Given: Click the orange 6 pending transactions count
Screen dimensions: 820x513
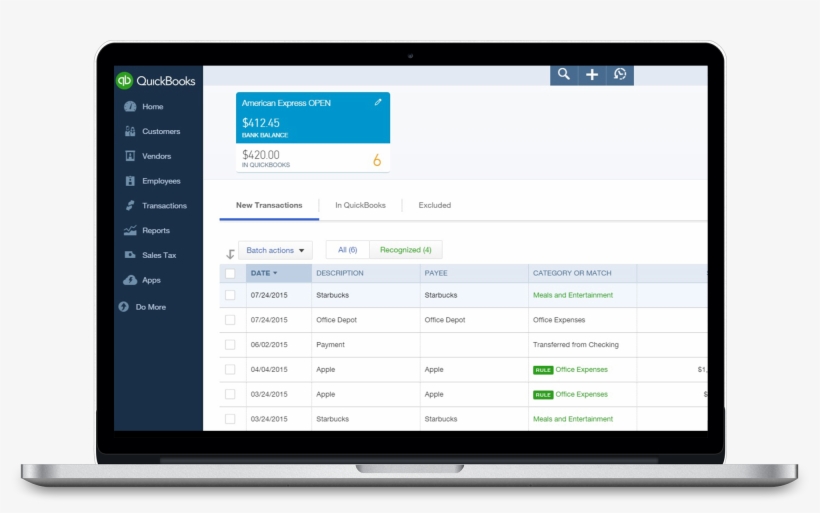Looking at the screenshot, I should [377, 160].
